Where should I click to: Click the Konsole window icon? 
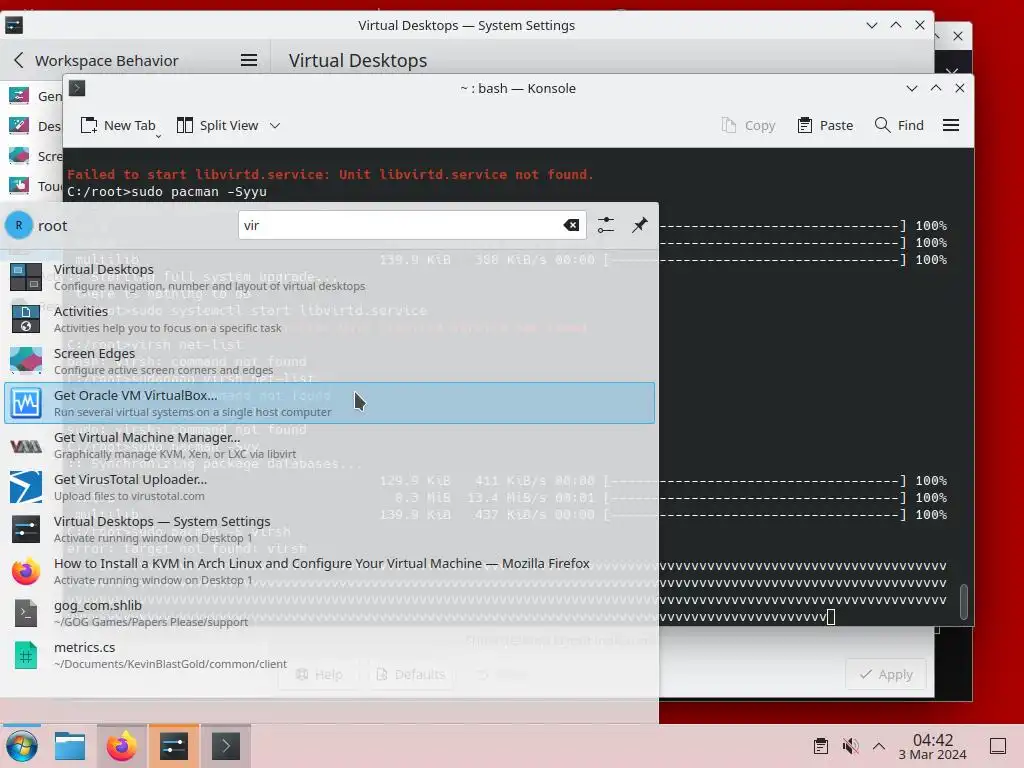pos(77,88)
